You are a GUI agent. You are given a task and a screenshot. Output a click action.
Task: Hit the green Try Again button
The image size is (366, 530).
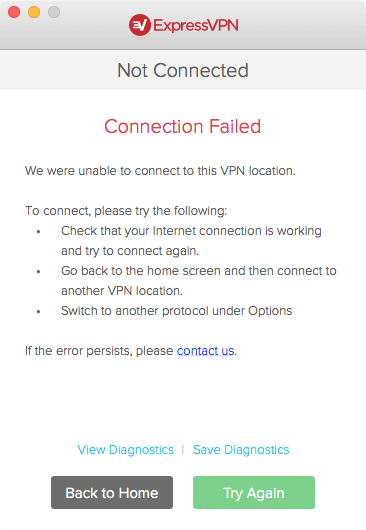click(254, 492)
